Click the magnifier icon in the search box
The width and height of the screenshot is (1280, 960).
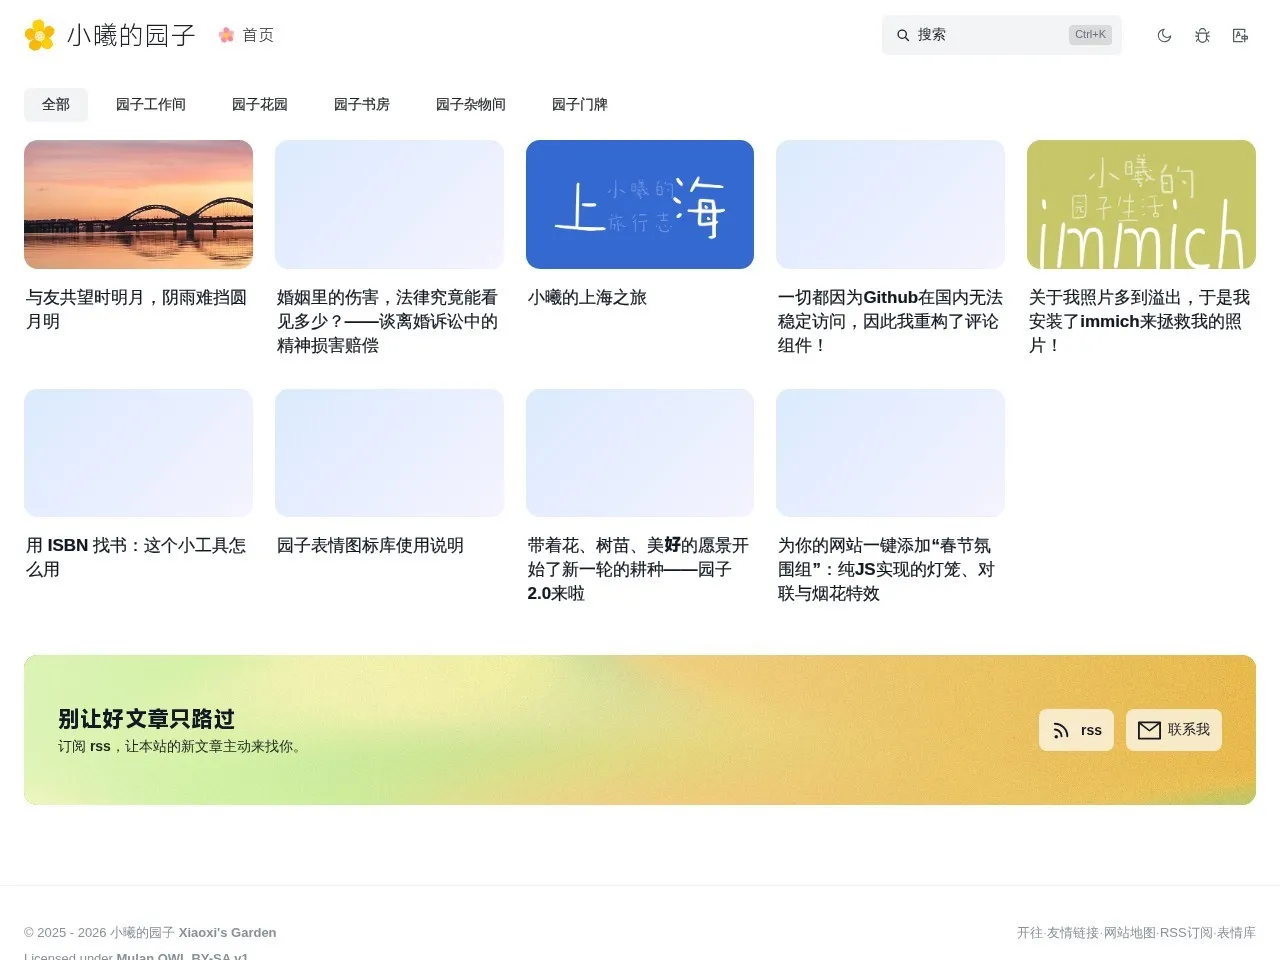click(903, 35)
